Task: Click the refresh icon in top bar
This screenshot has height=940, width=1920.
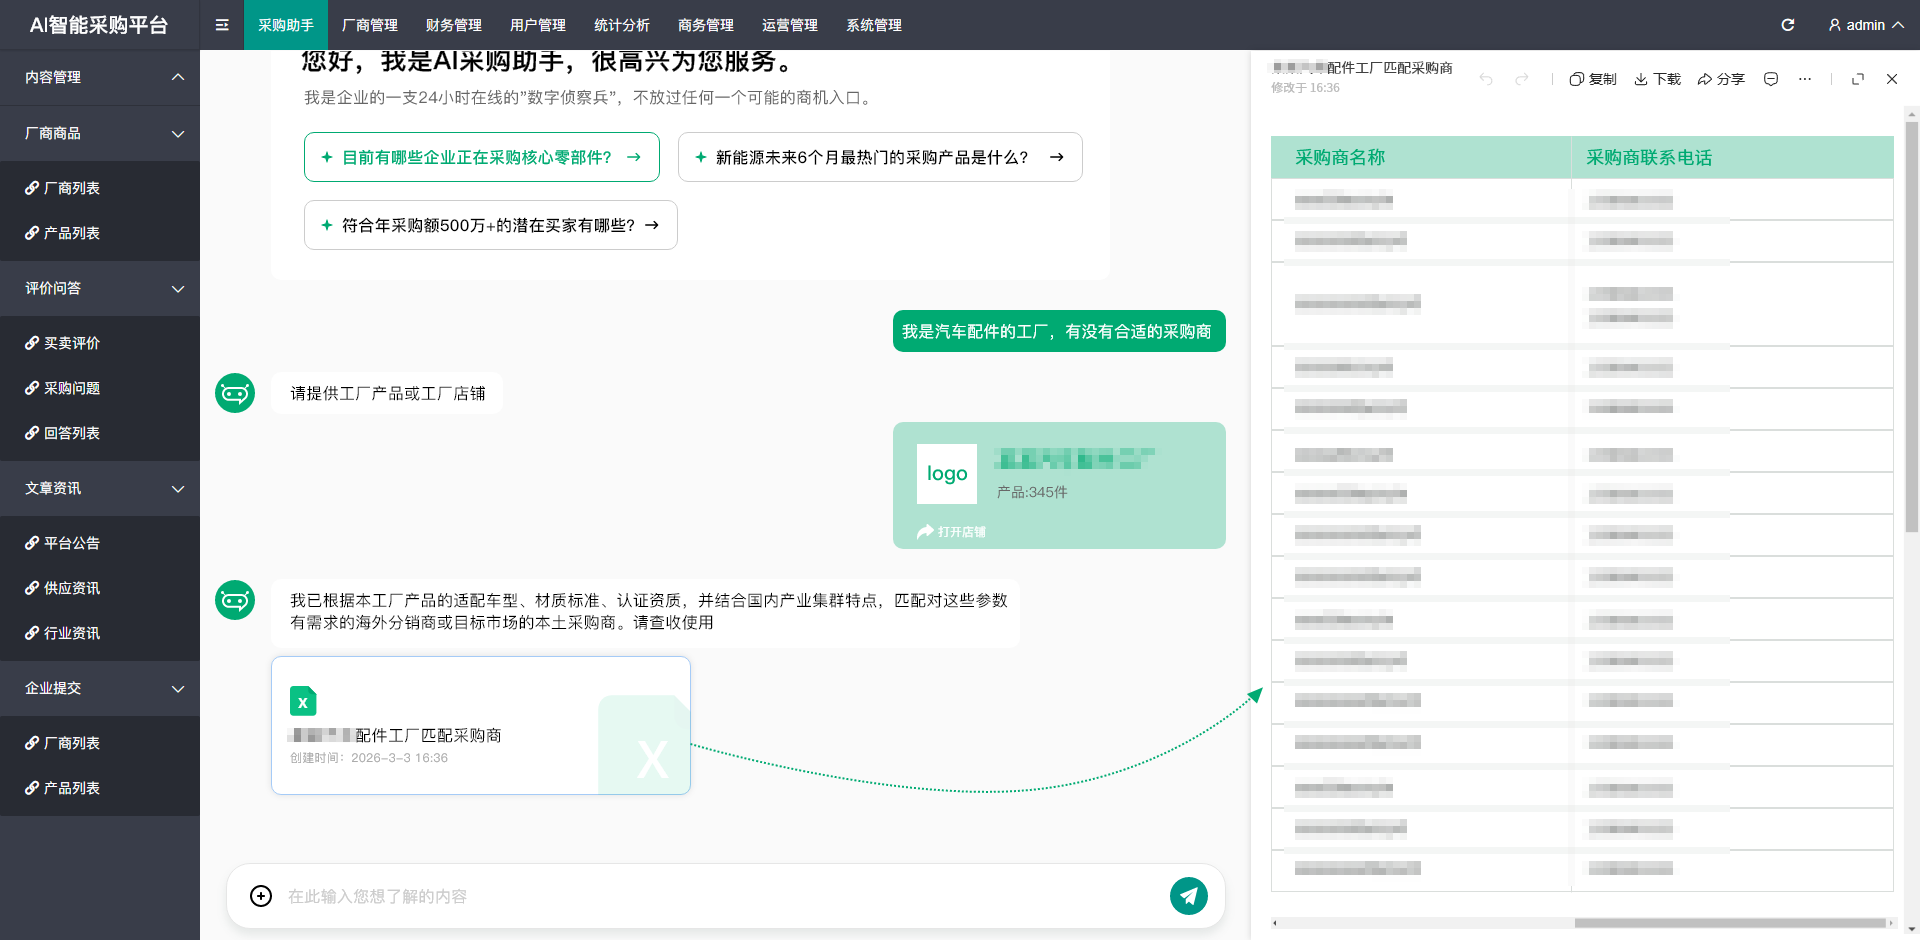Action: pyautogui.click(x=1788, y=25)
